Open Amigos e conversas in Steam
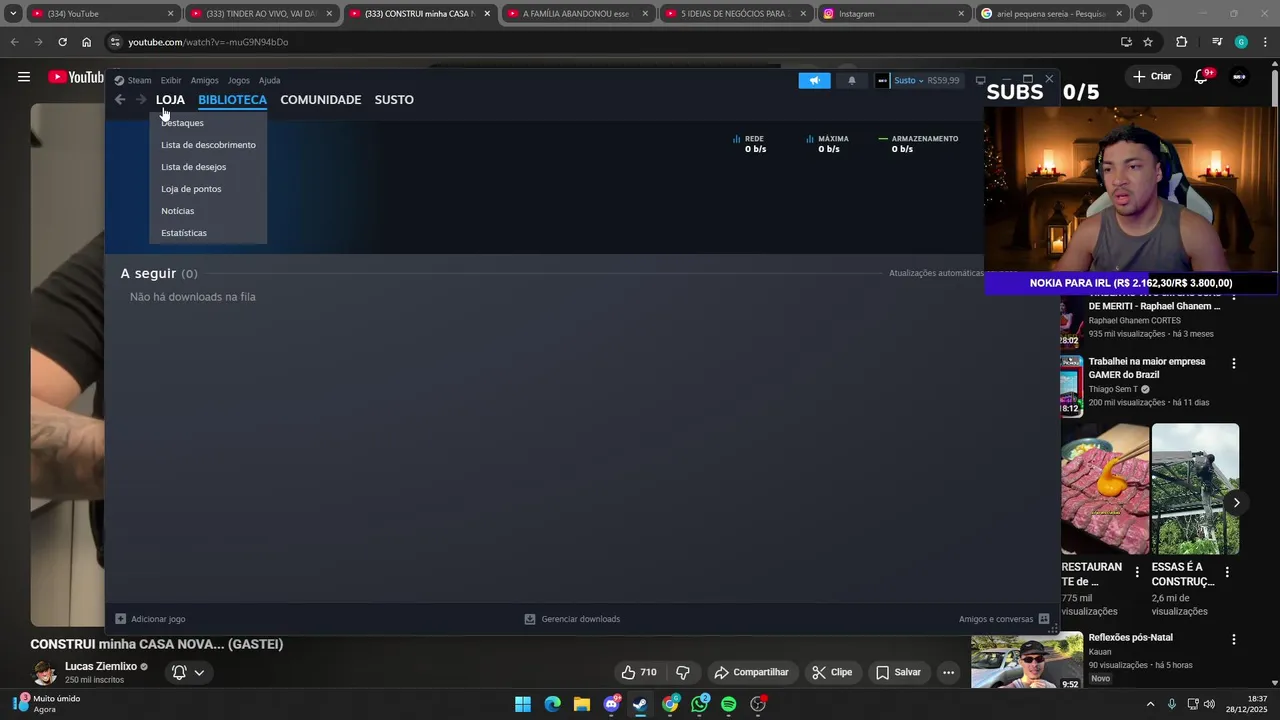This screenshot has width=1280, height=720. point(1004,619)
